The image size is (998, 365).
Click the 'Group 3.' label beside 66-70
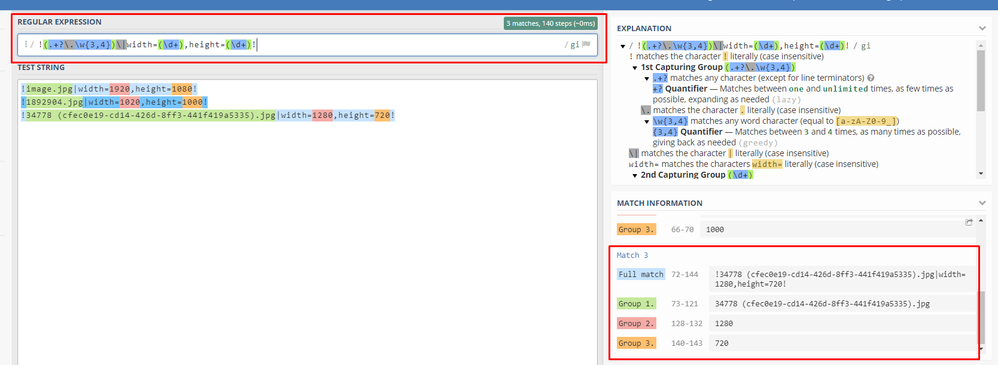coord(636,229)
